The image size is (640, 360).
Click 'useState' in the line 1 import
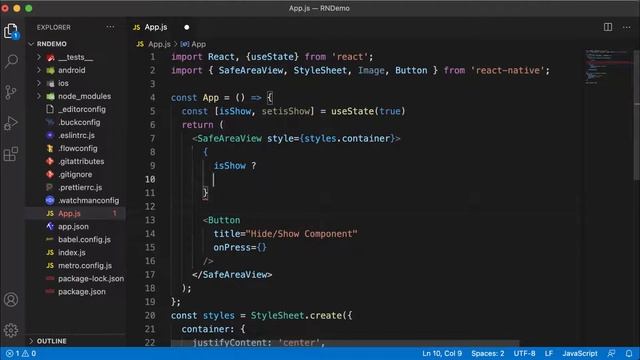click(x=272, y=57)
